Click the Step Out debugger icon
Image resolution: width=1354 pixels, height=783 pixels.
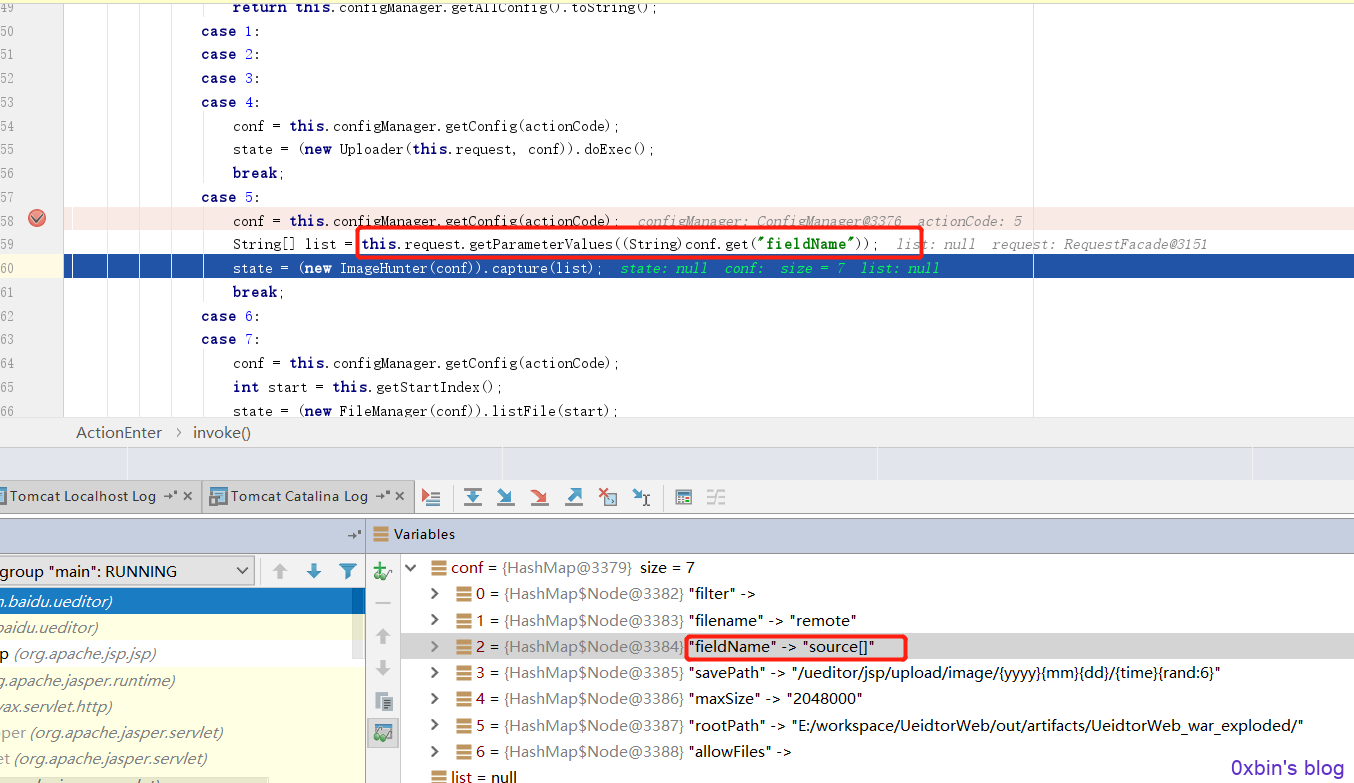coord(573,496)
